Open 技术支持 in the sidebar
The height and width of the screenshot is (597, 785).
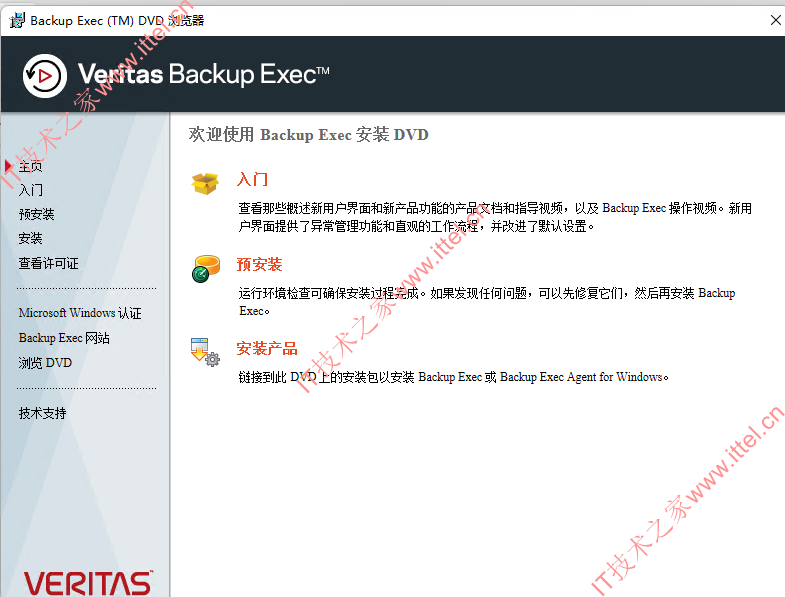click(x=42, y=413)
